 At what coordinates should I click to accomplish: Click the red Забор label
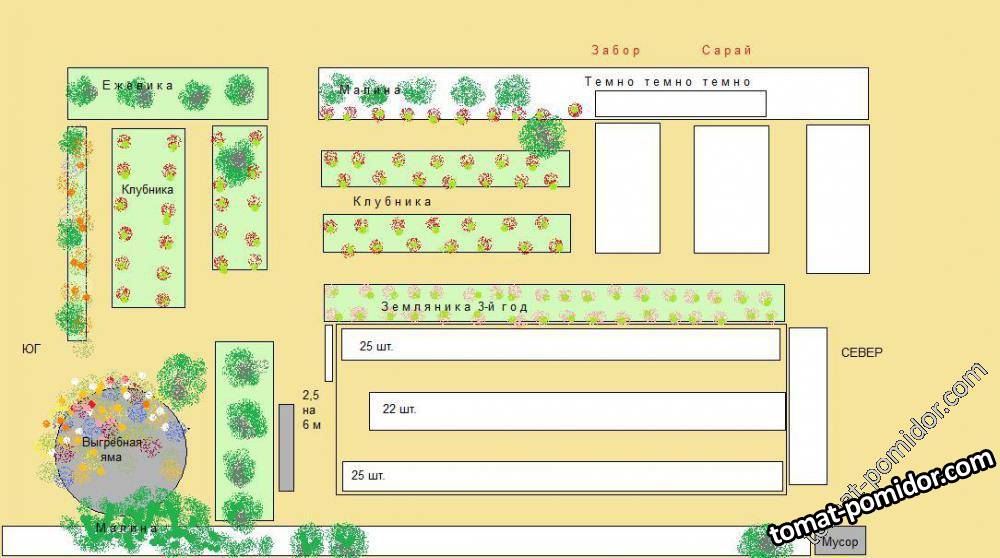click(615, 50)
